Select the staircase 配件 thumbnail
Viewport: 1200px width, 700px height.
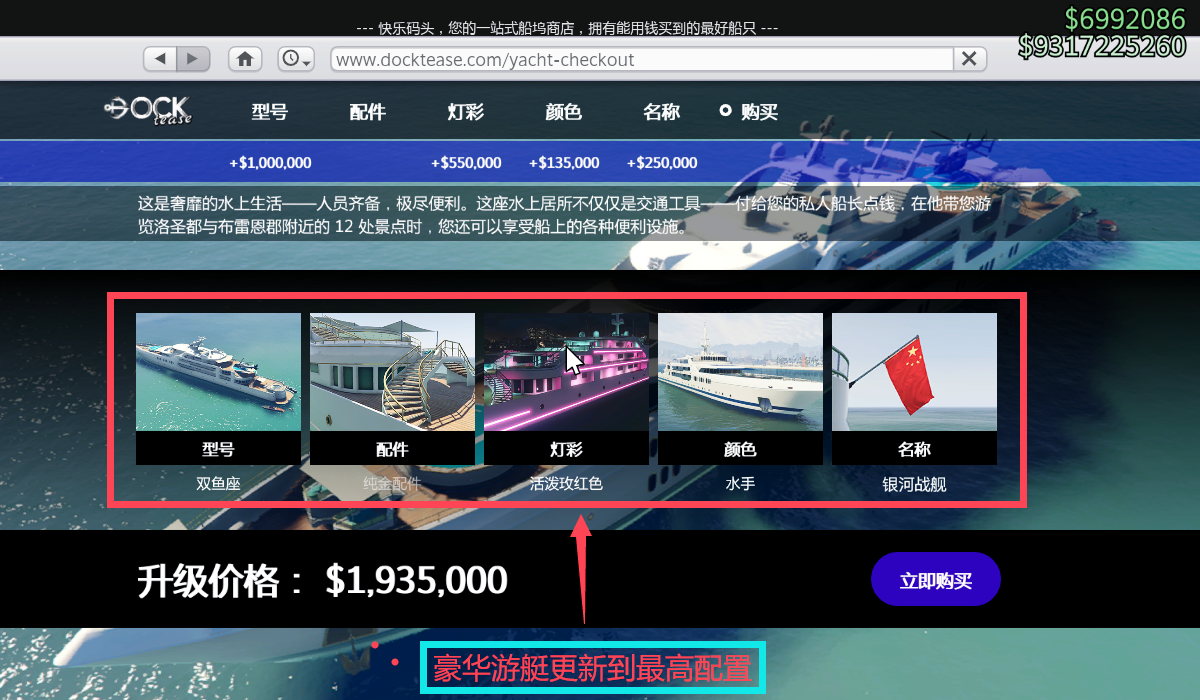(392, 372)
